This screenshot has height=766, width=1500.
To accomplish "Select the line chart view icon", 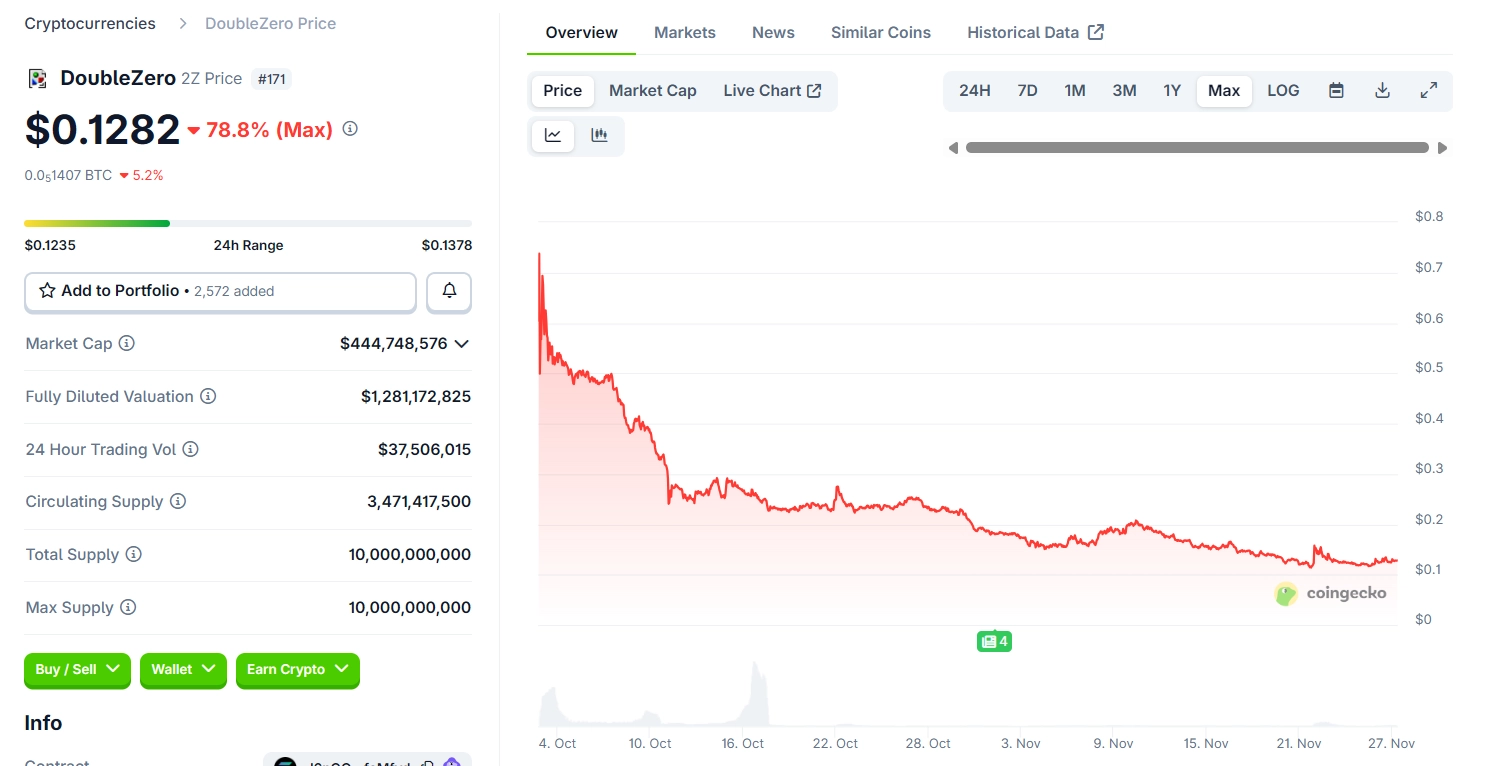I will click(x=553, y=136).
